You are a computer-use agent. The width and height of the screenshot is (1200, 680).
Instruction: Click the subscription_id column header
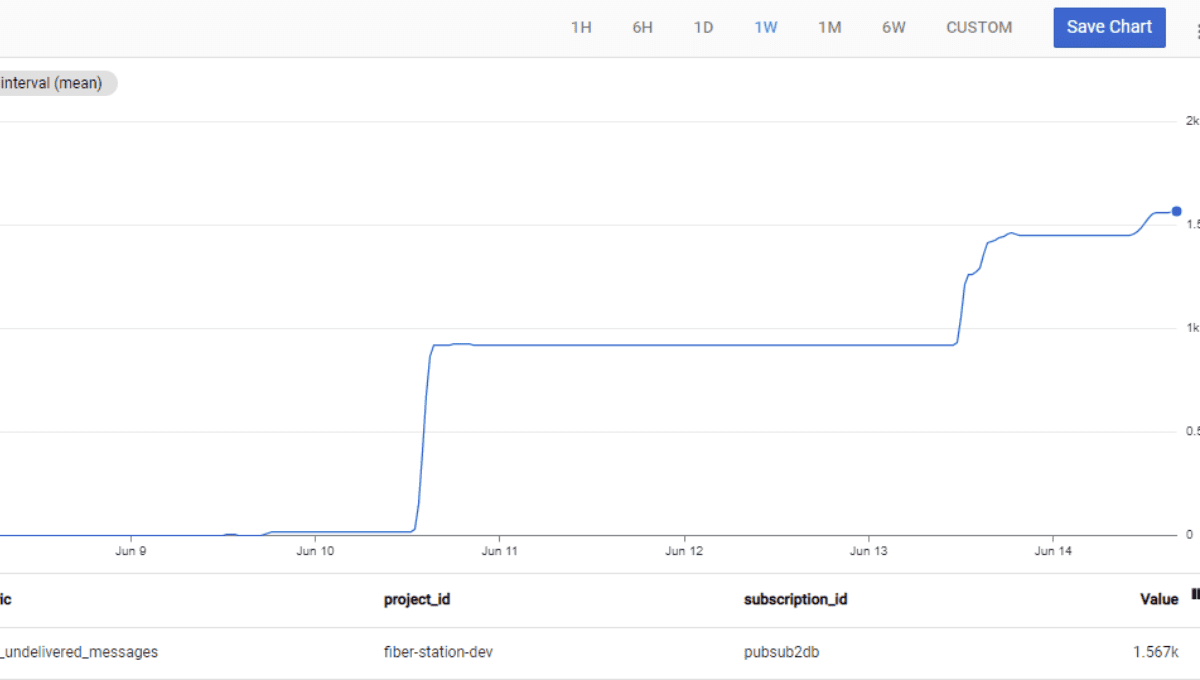[795, 599]
